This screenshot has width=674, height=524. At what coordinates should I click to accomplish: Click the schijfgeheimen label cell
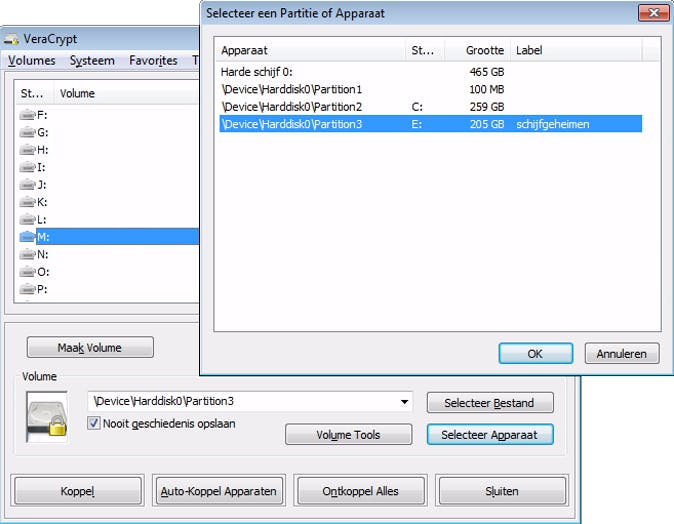tap(553, 124)
